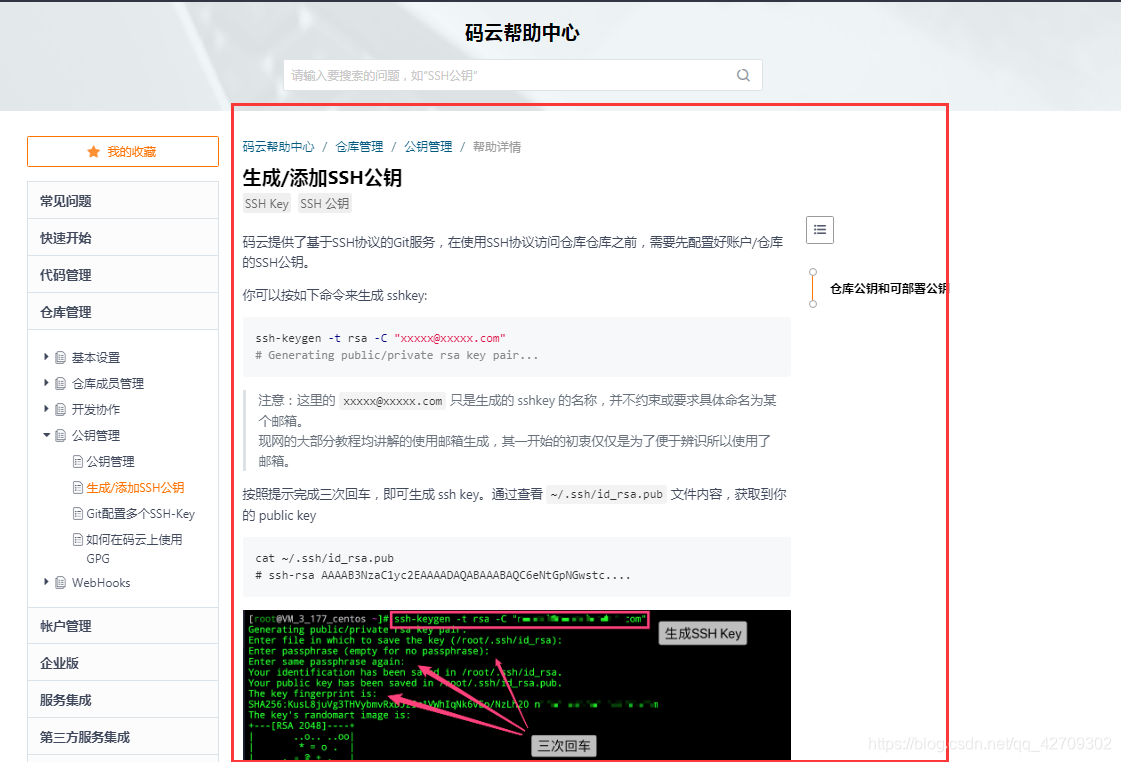Open 如何在码云上使用GPG sidebar link
1121x762 pixels.
134,549
